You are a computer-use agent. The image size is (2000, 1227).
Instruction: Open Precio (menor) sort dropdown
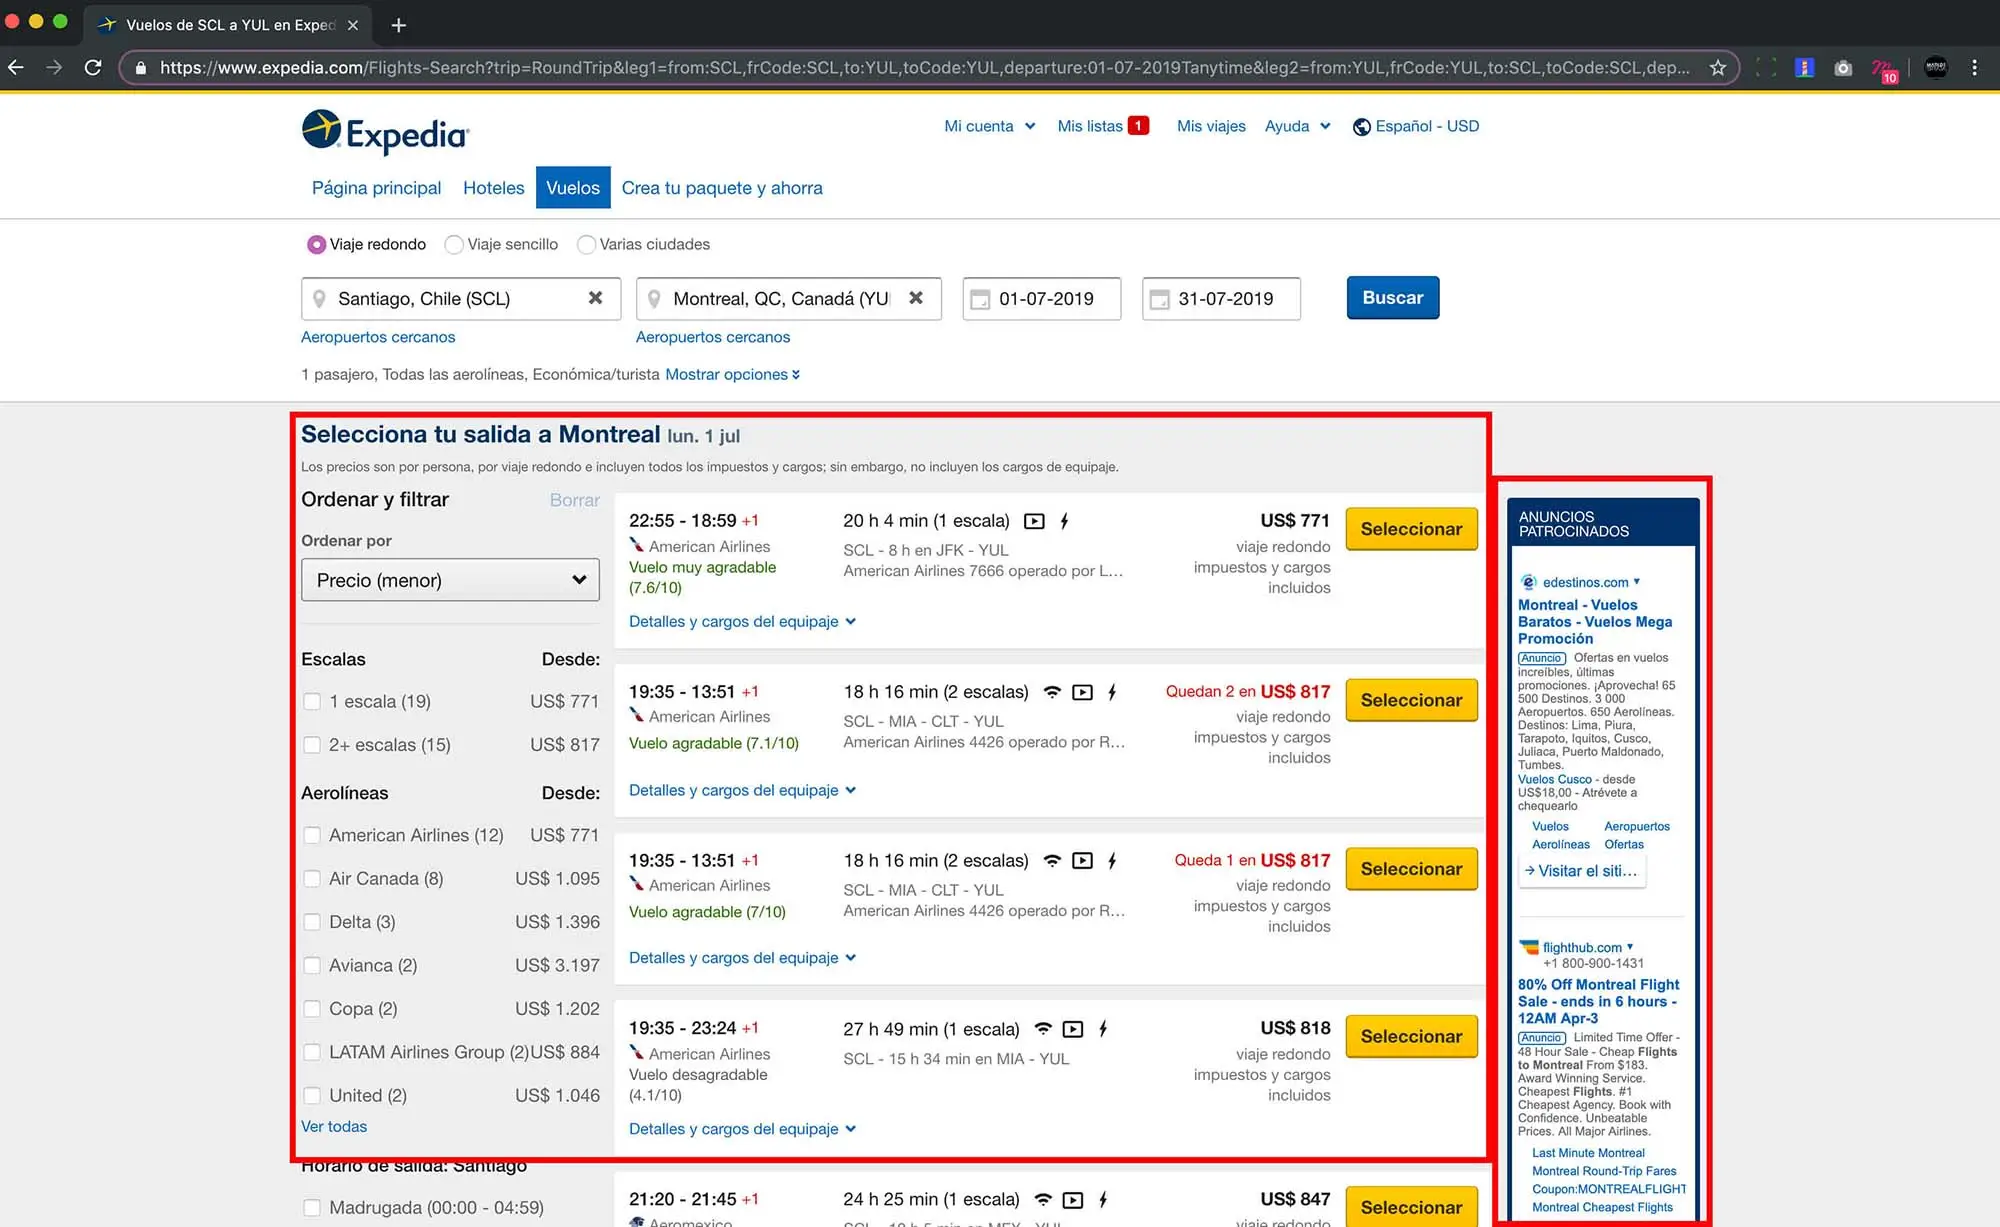point(450,580)
